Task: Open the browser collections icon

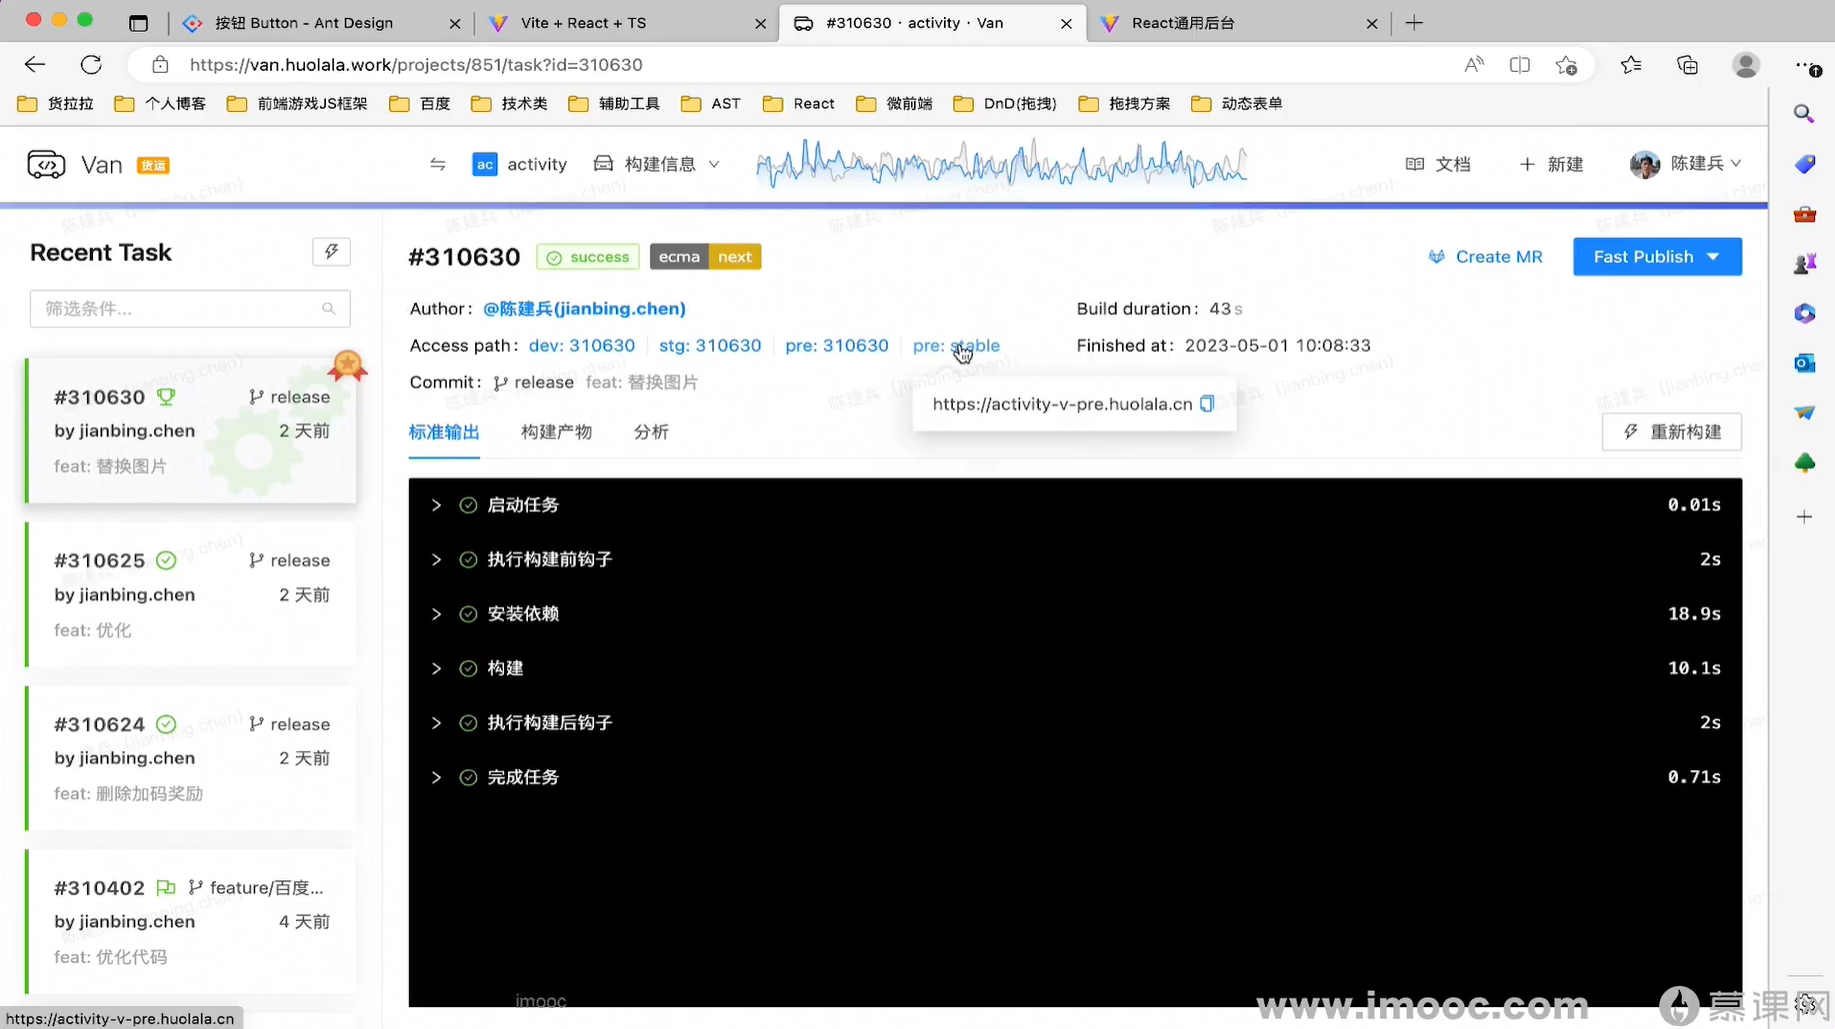Action: (1688, 65)
